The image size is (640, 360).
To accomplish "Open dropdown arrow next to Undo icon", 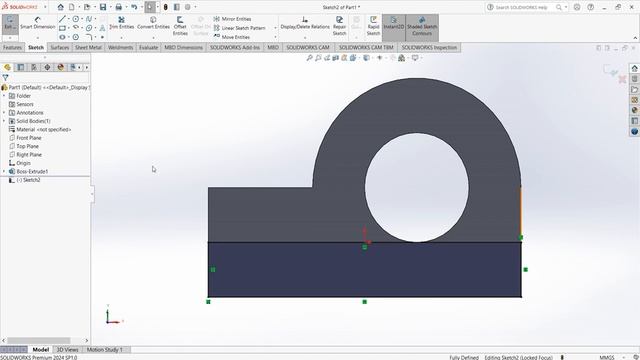I will (141, 7).
